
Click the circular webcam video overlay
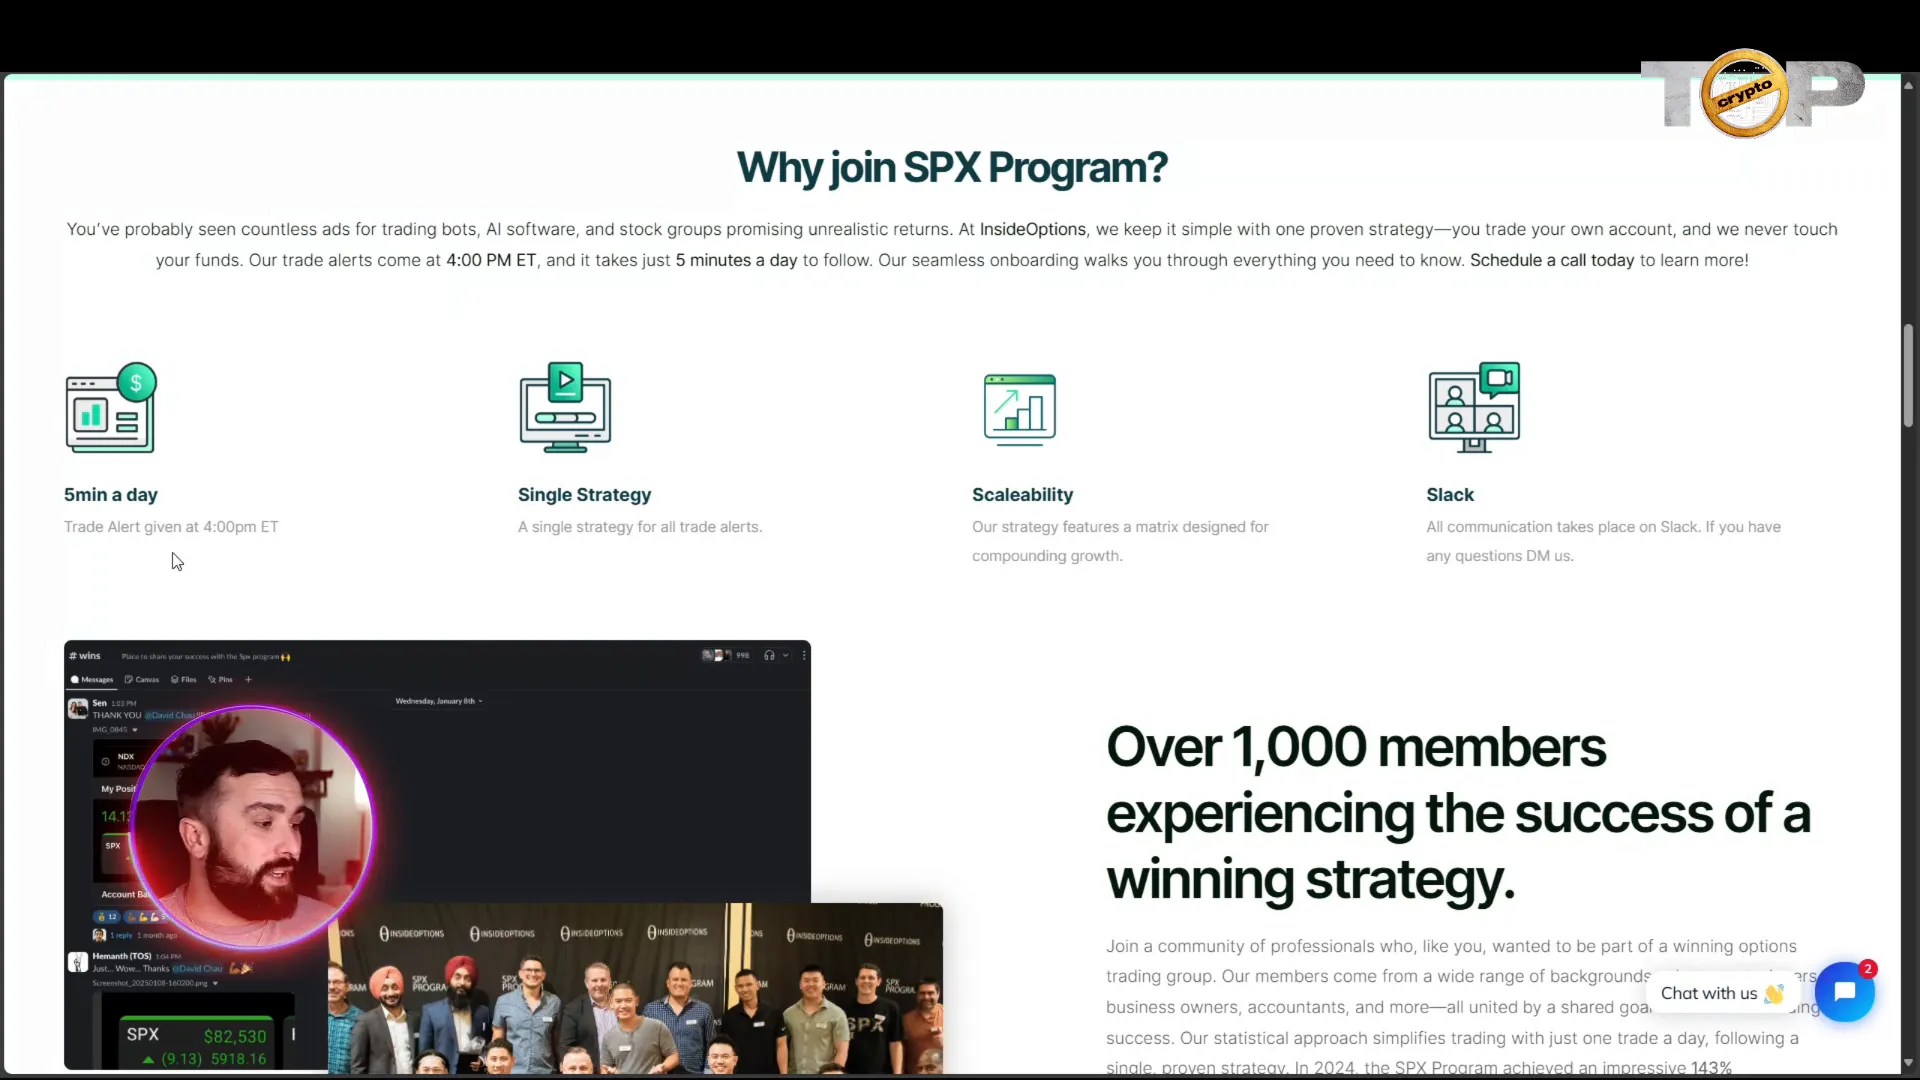[251, 827]
